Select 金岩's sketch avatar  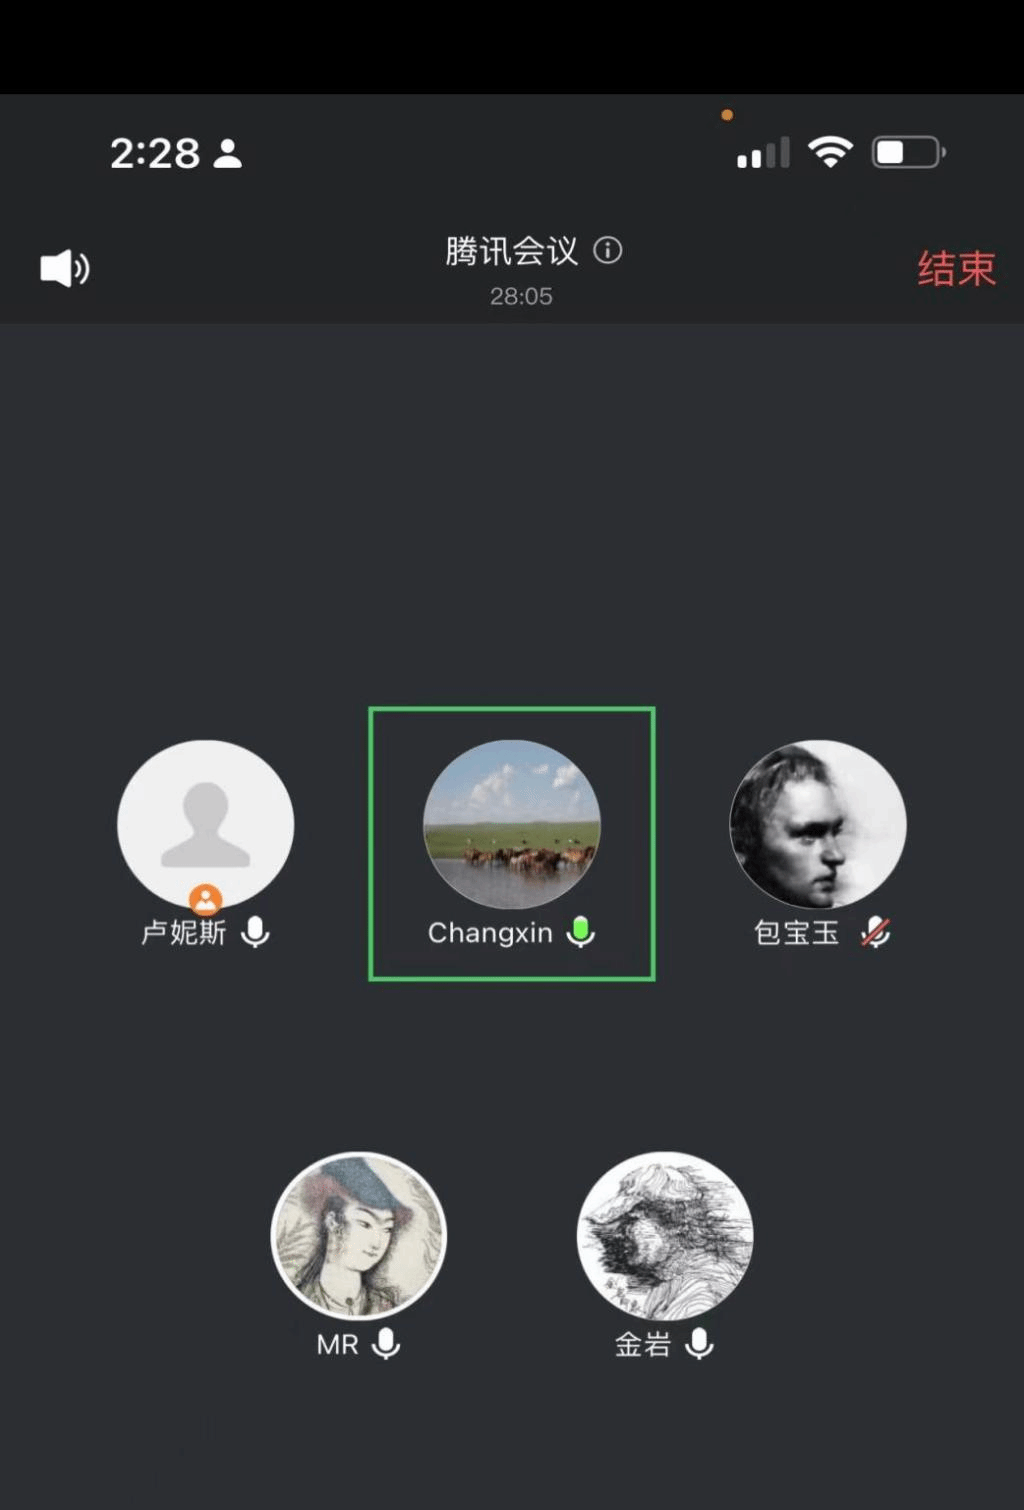(x=665, y=1236)
